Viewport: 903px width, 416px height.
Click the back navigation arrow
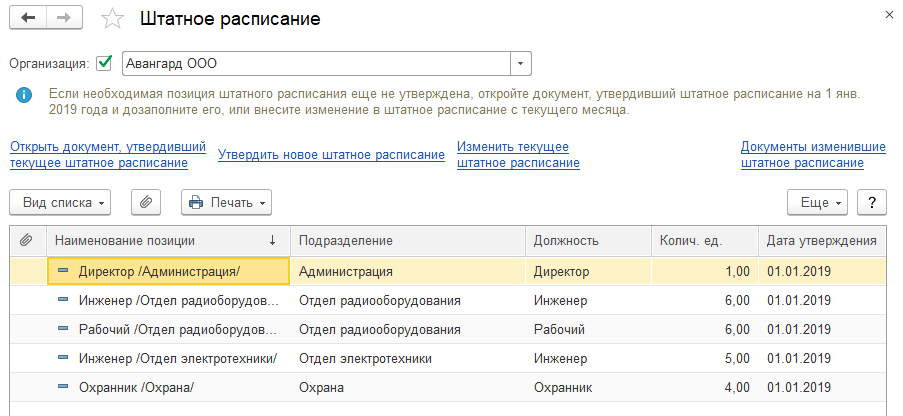(x=29, y=19)
